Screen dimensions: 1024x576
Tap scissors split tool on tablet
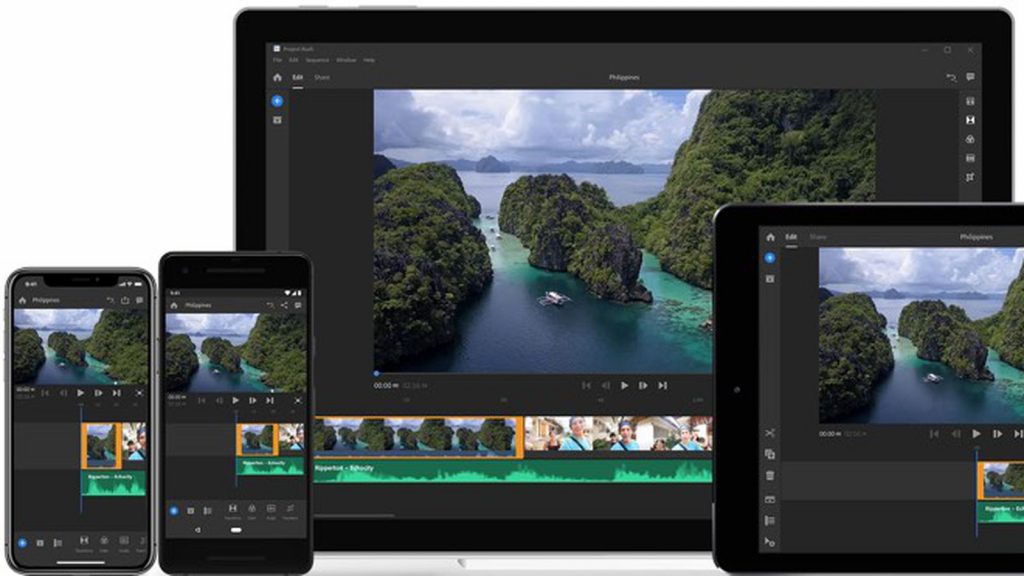(770, 433)
